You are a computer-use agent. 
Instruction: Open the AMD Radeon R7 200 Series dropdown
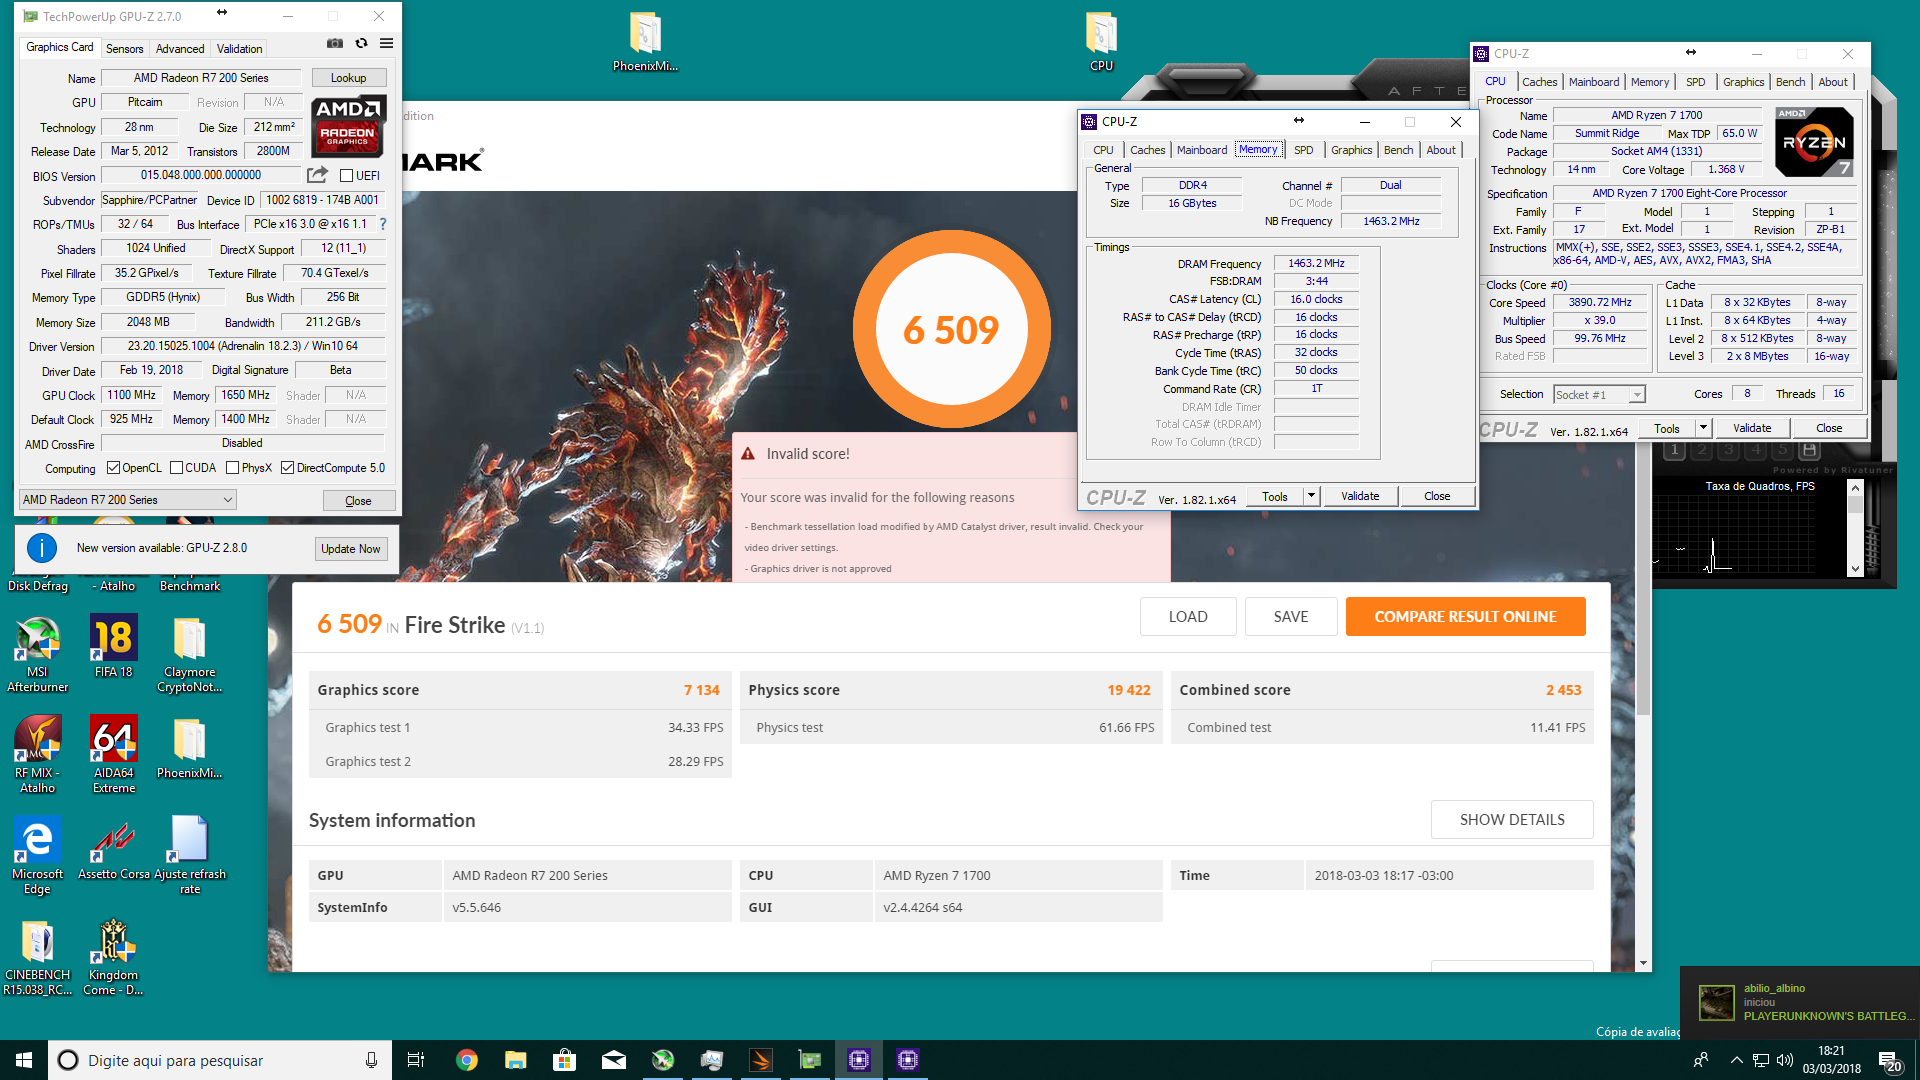click(x=127, y=500)
